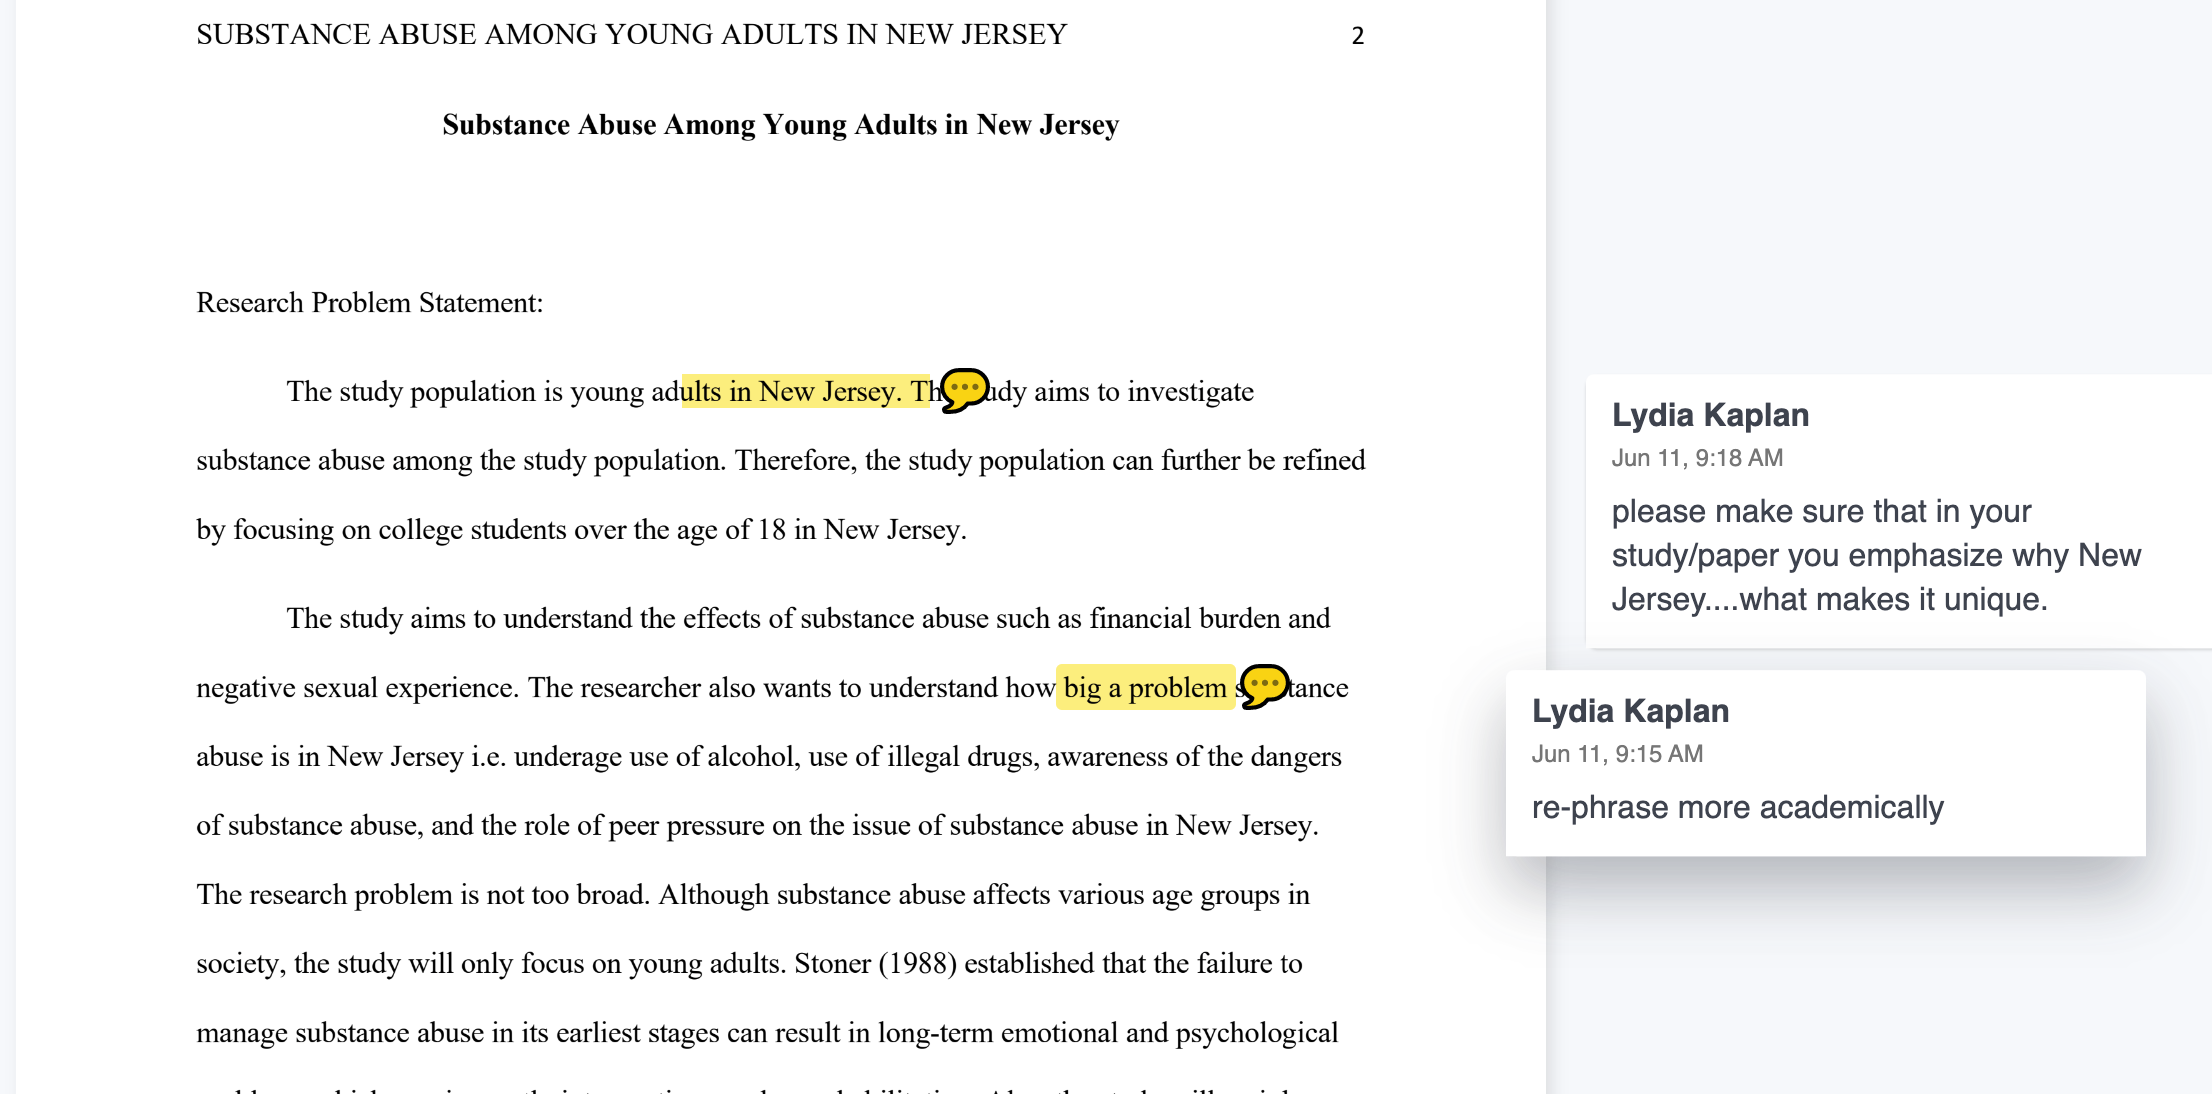This screenshot has height=1094, width=2212.
Task: Click the page number 2 in the header
Action: [x=1357, y=36]
